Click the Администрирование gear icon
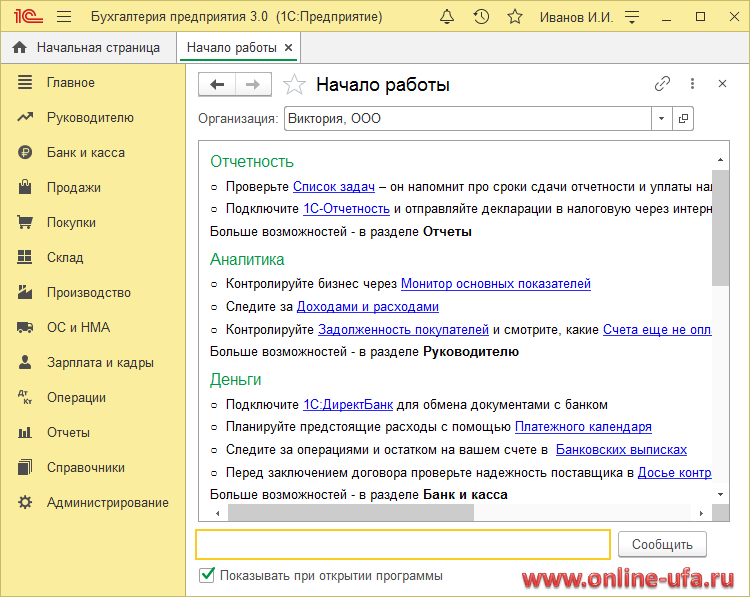750x597 pixels. (x=25, y=502)
